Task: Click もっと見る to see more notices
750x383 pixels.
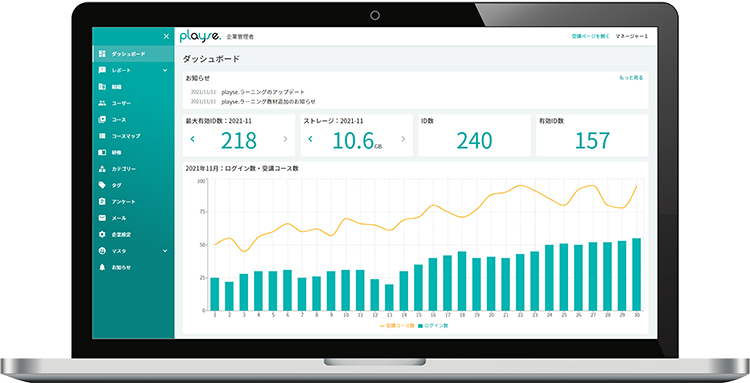Action: pos(631,77)
